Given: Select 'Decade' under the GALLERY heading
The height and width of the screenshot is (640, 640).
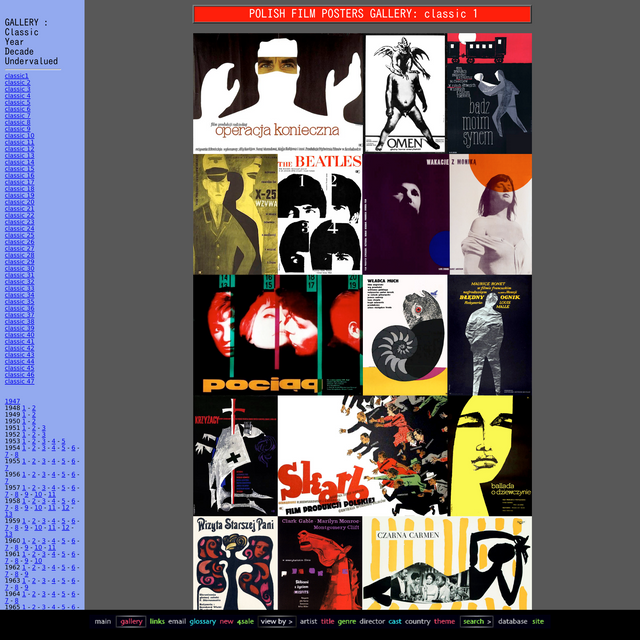Looking at the screenshot, I should click(x=19, y=52).
